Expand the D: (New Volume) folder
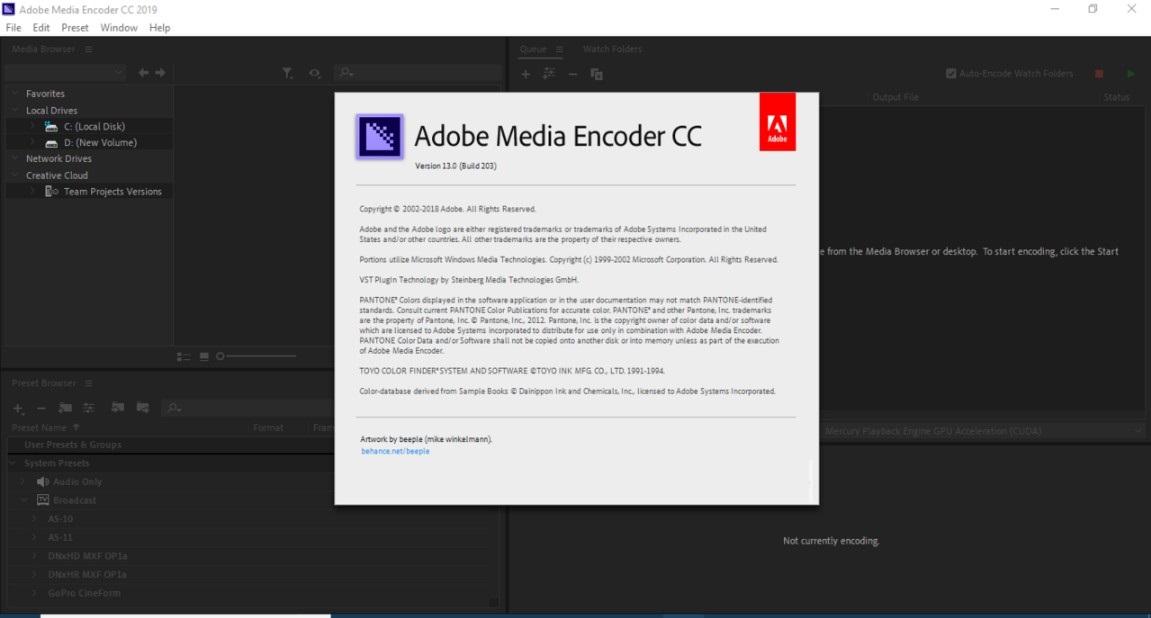The image size is (1151, 618). (32, 142)
